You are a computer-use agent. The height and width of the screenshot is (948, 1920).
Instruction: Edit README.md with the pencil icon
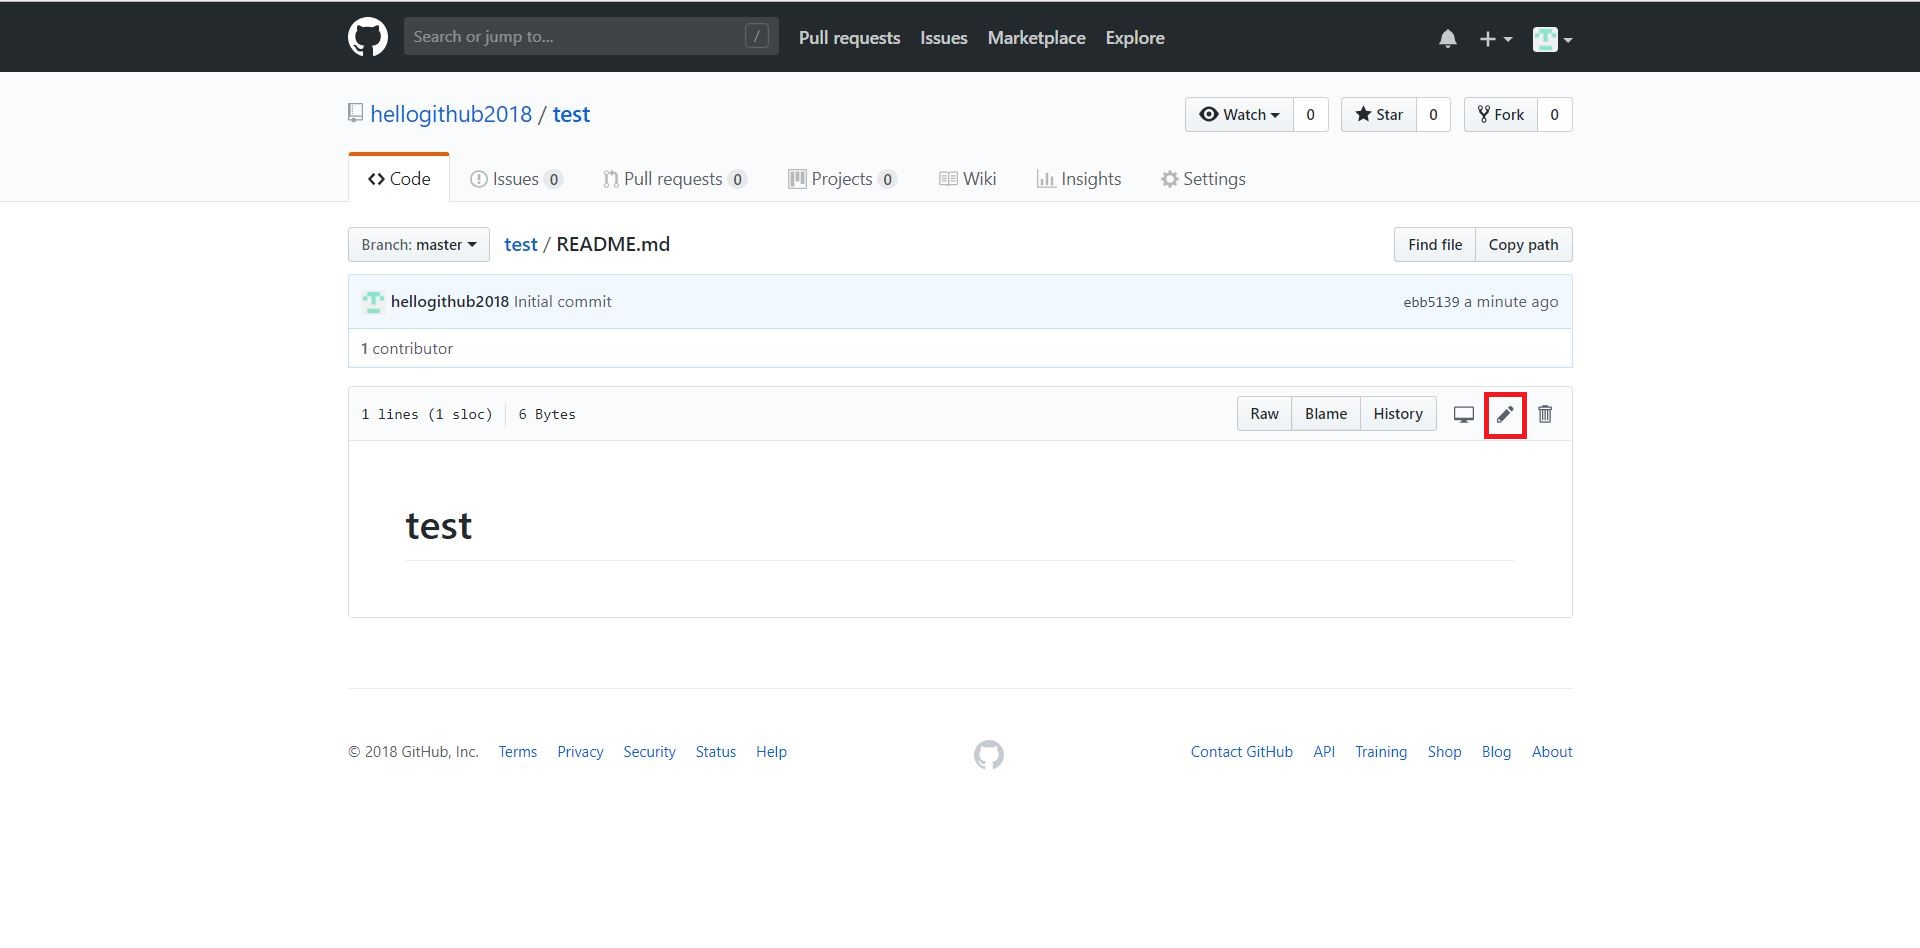pyautogui.click(x=1505, y=414)
